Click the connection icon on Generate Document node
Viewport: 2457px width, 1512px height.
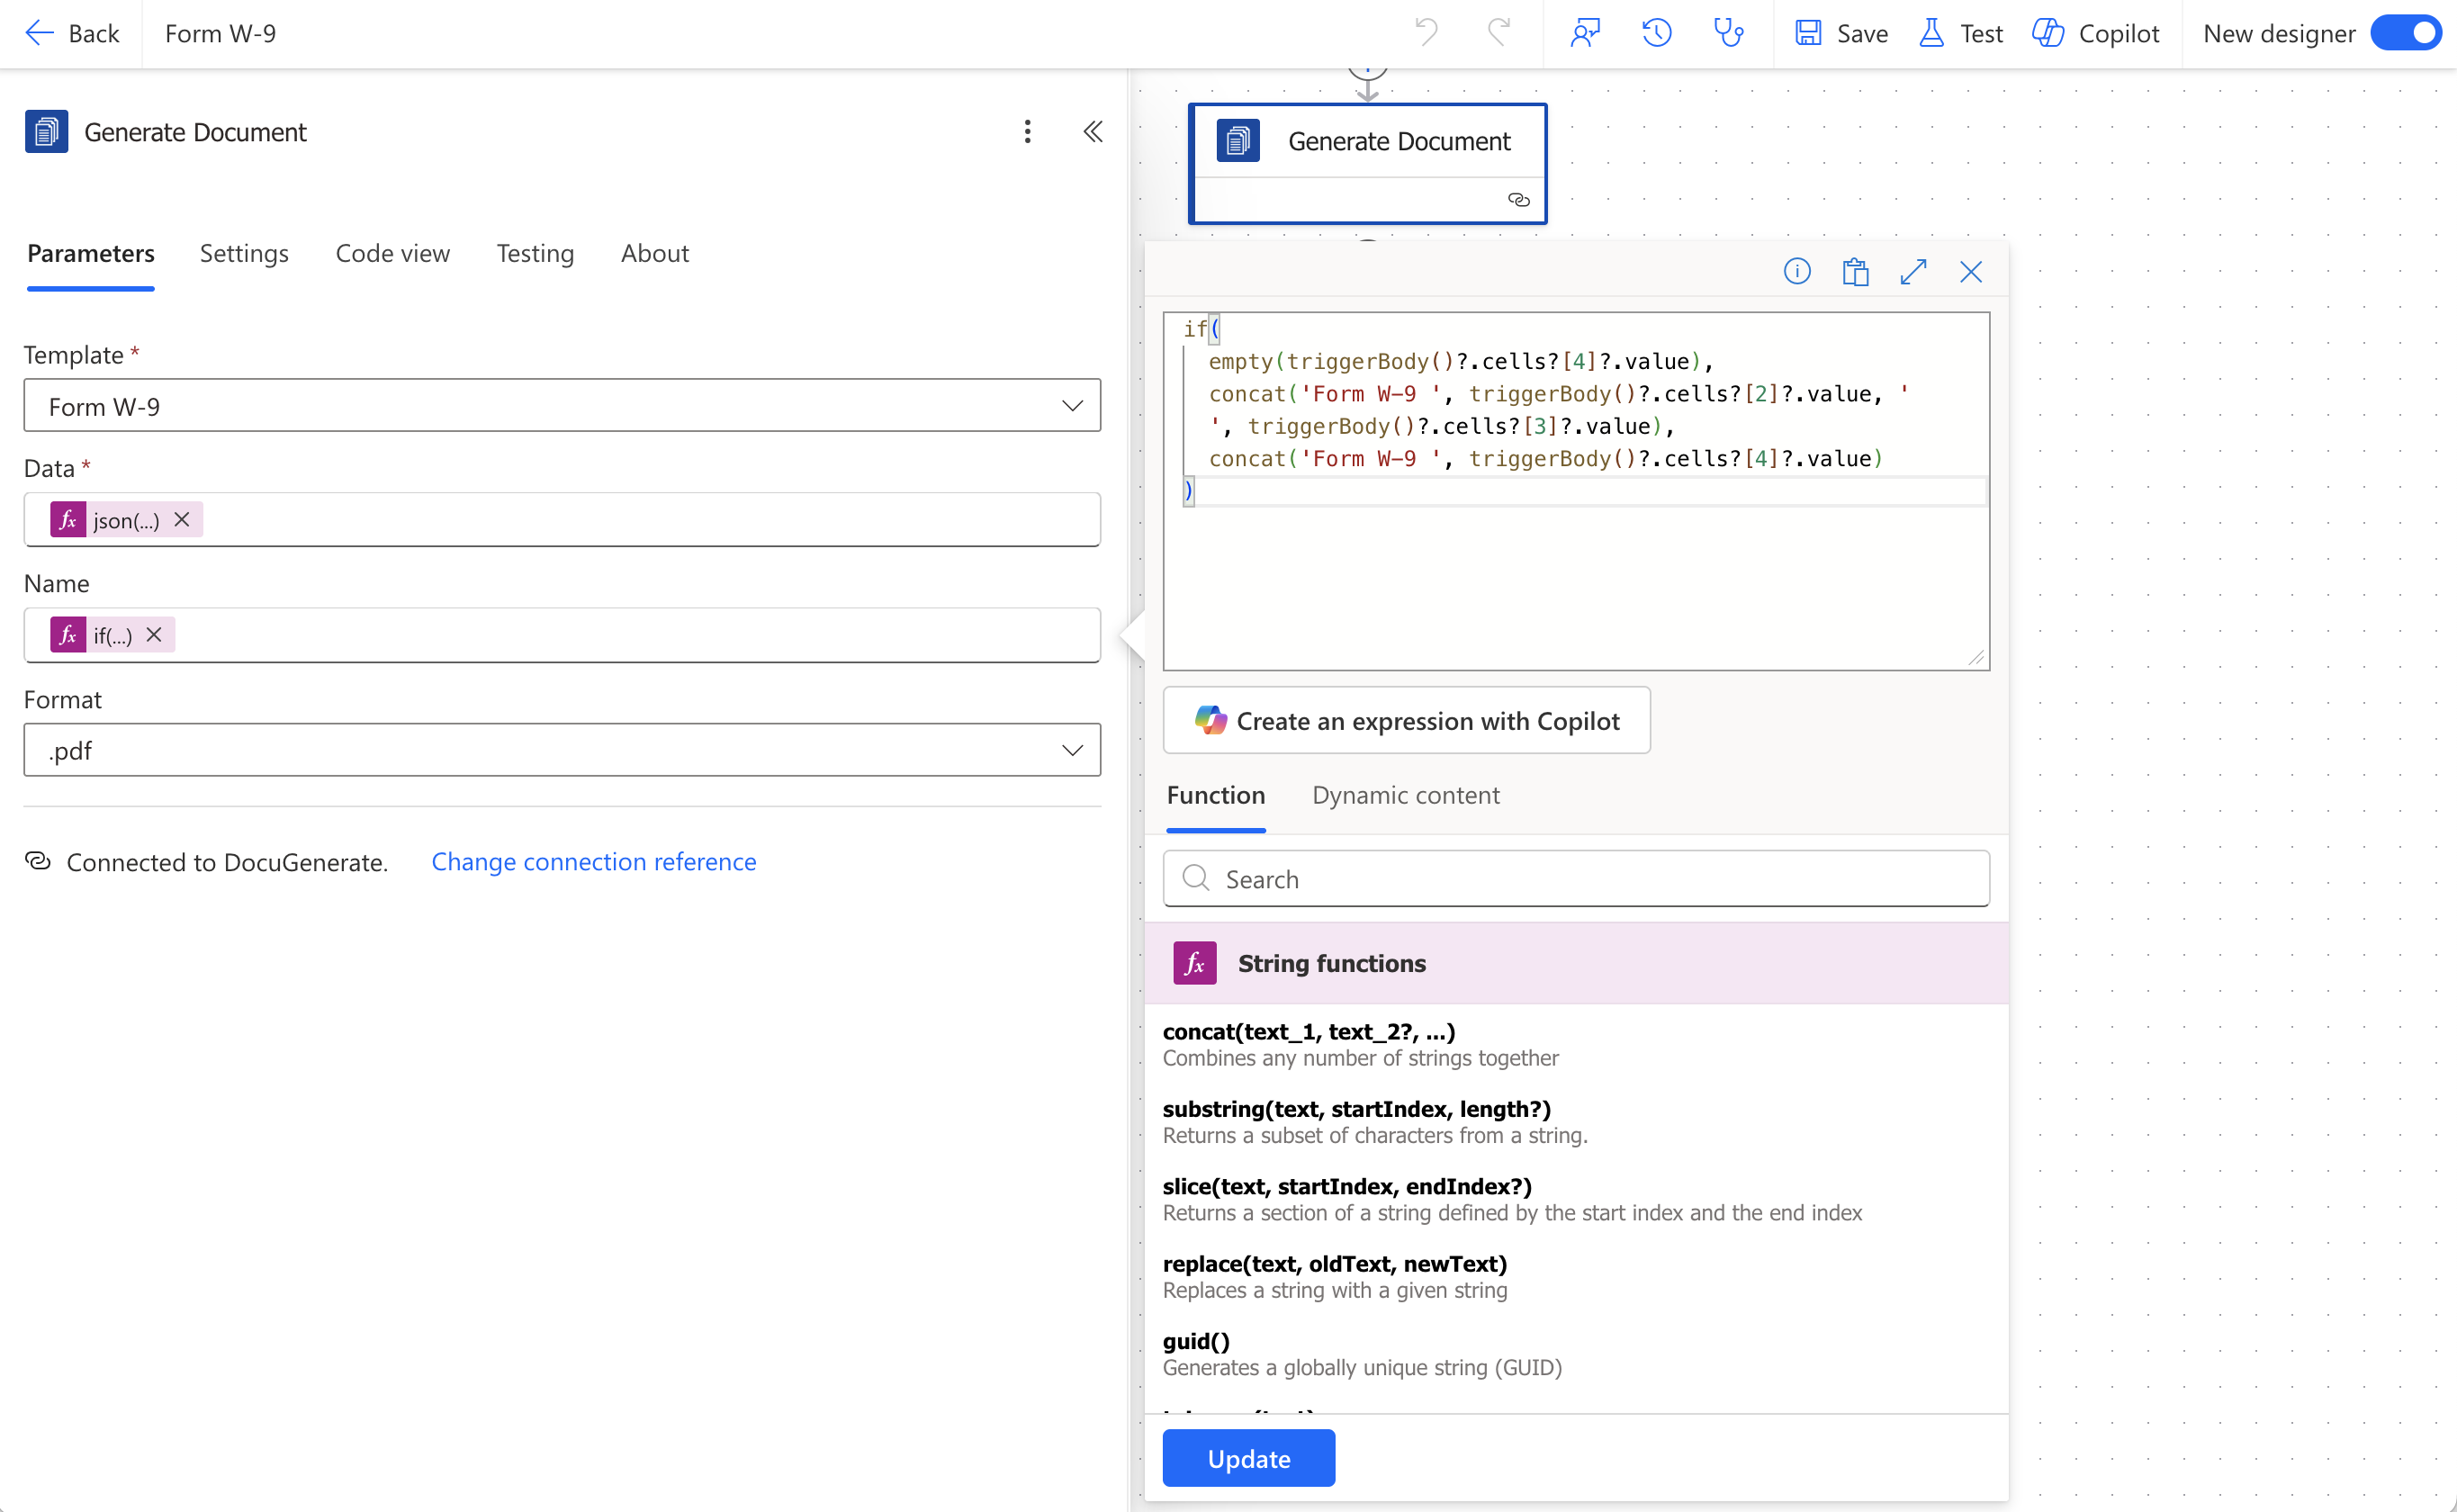1518,200
